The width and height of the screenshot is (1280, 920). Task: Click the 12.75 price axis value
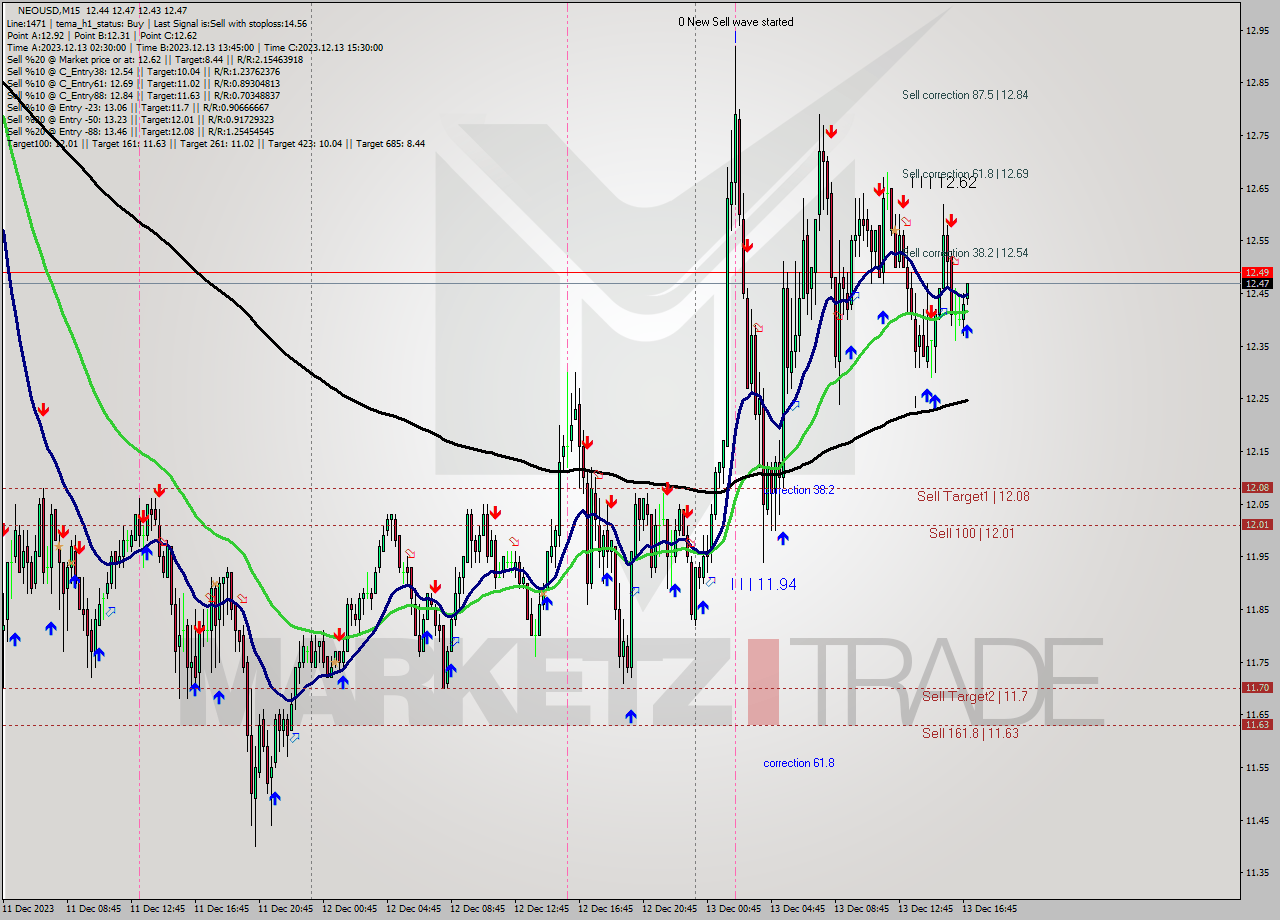pyautogui.click(x=1257, y=135)
